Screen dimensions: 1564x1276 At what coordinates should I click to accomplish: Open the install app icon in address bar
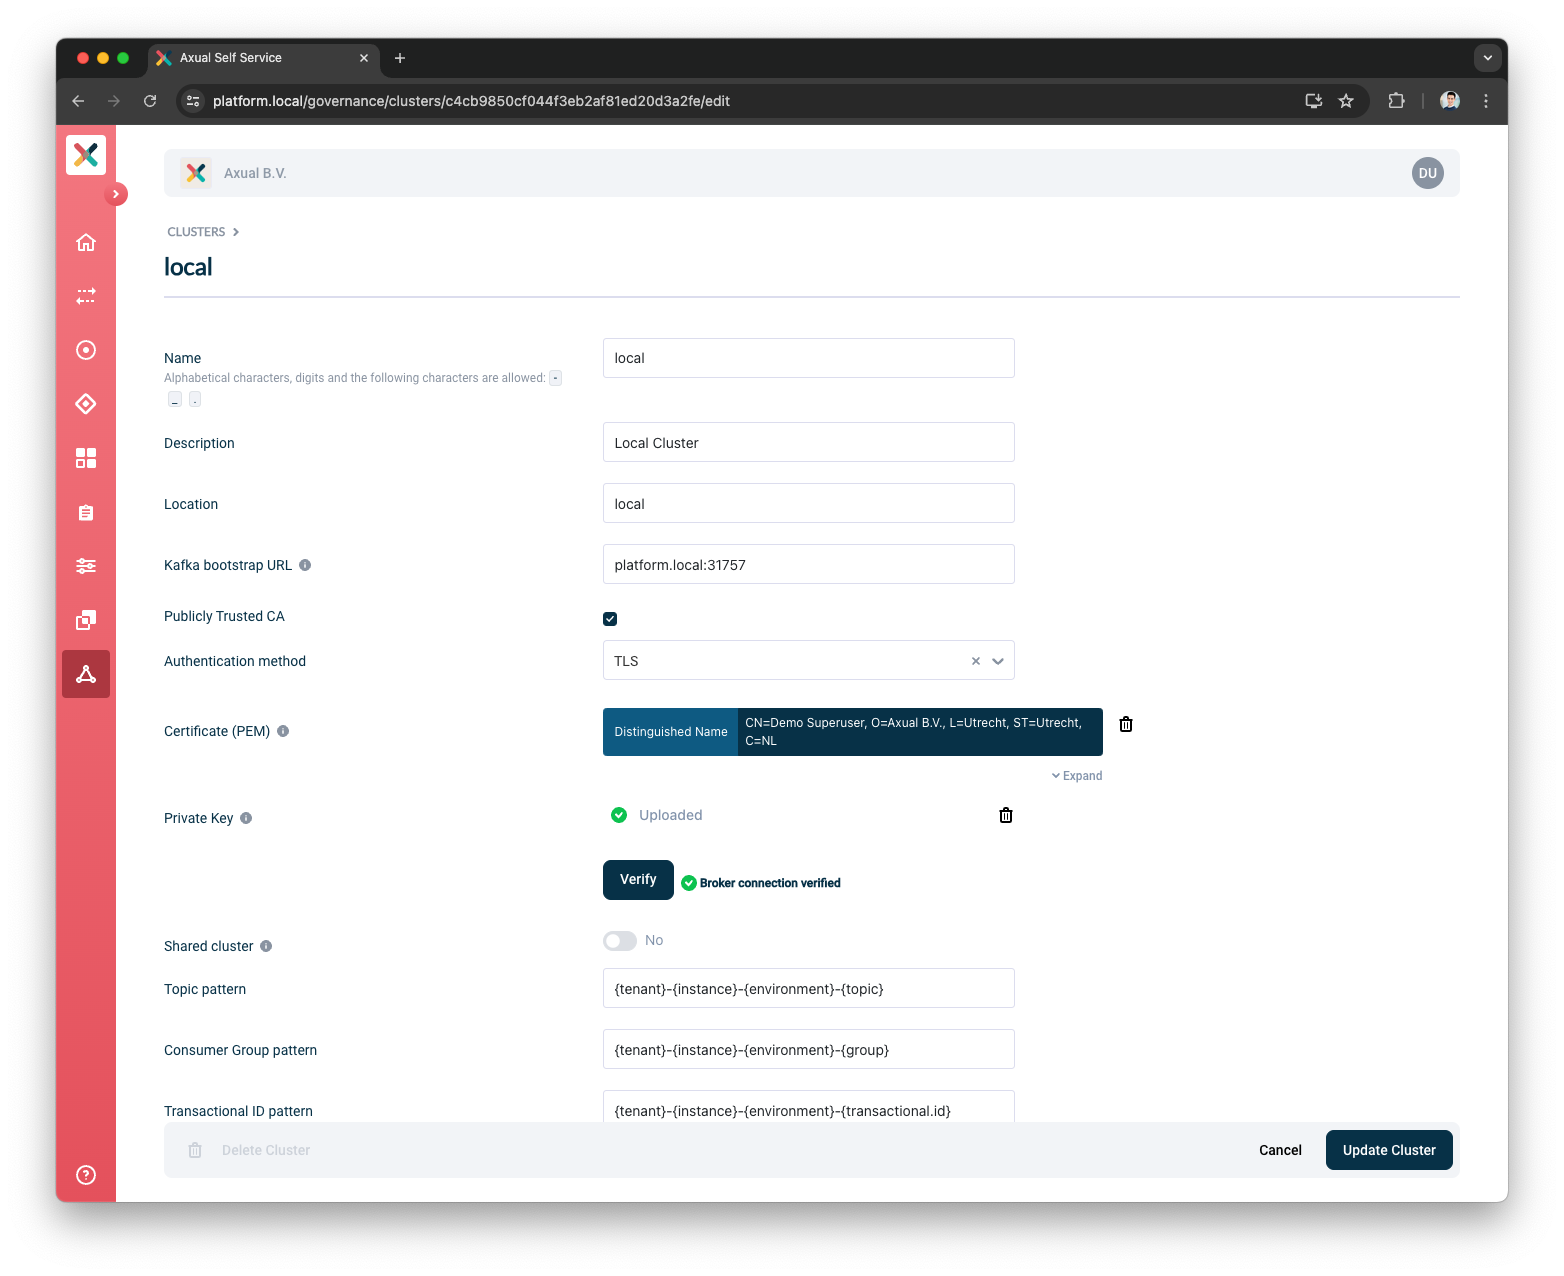(1314, 101)
